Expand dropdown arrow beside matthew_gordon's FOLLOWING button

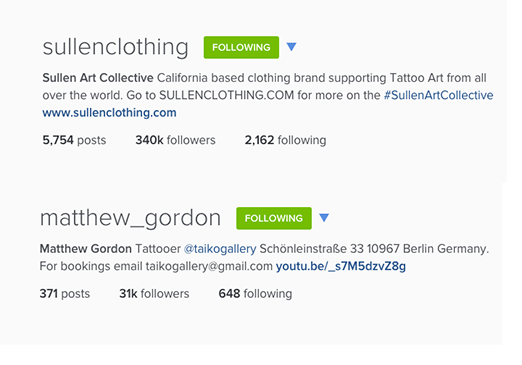point(324,218)
